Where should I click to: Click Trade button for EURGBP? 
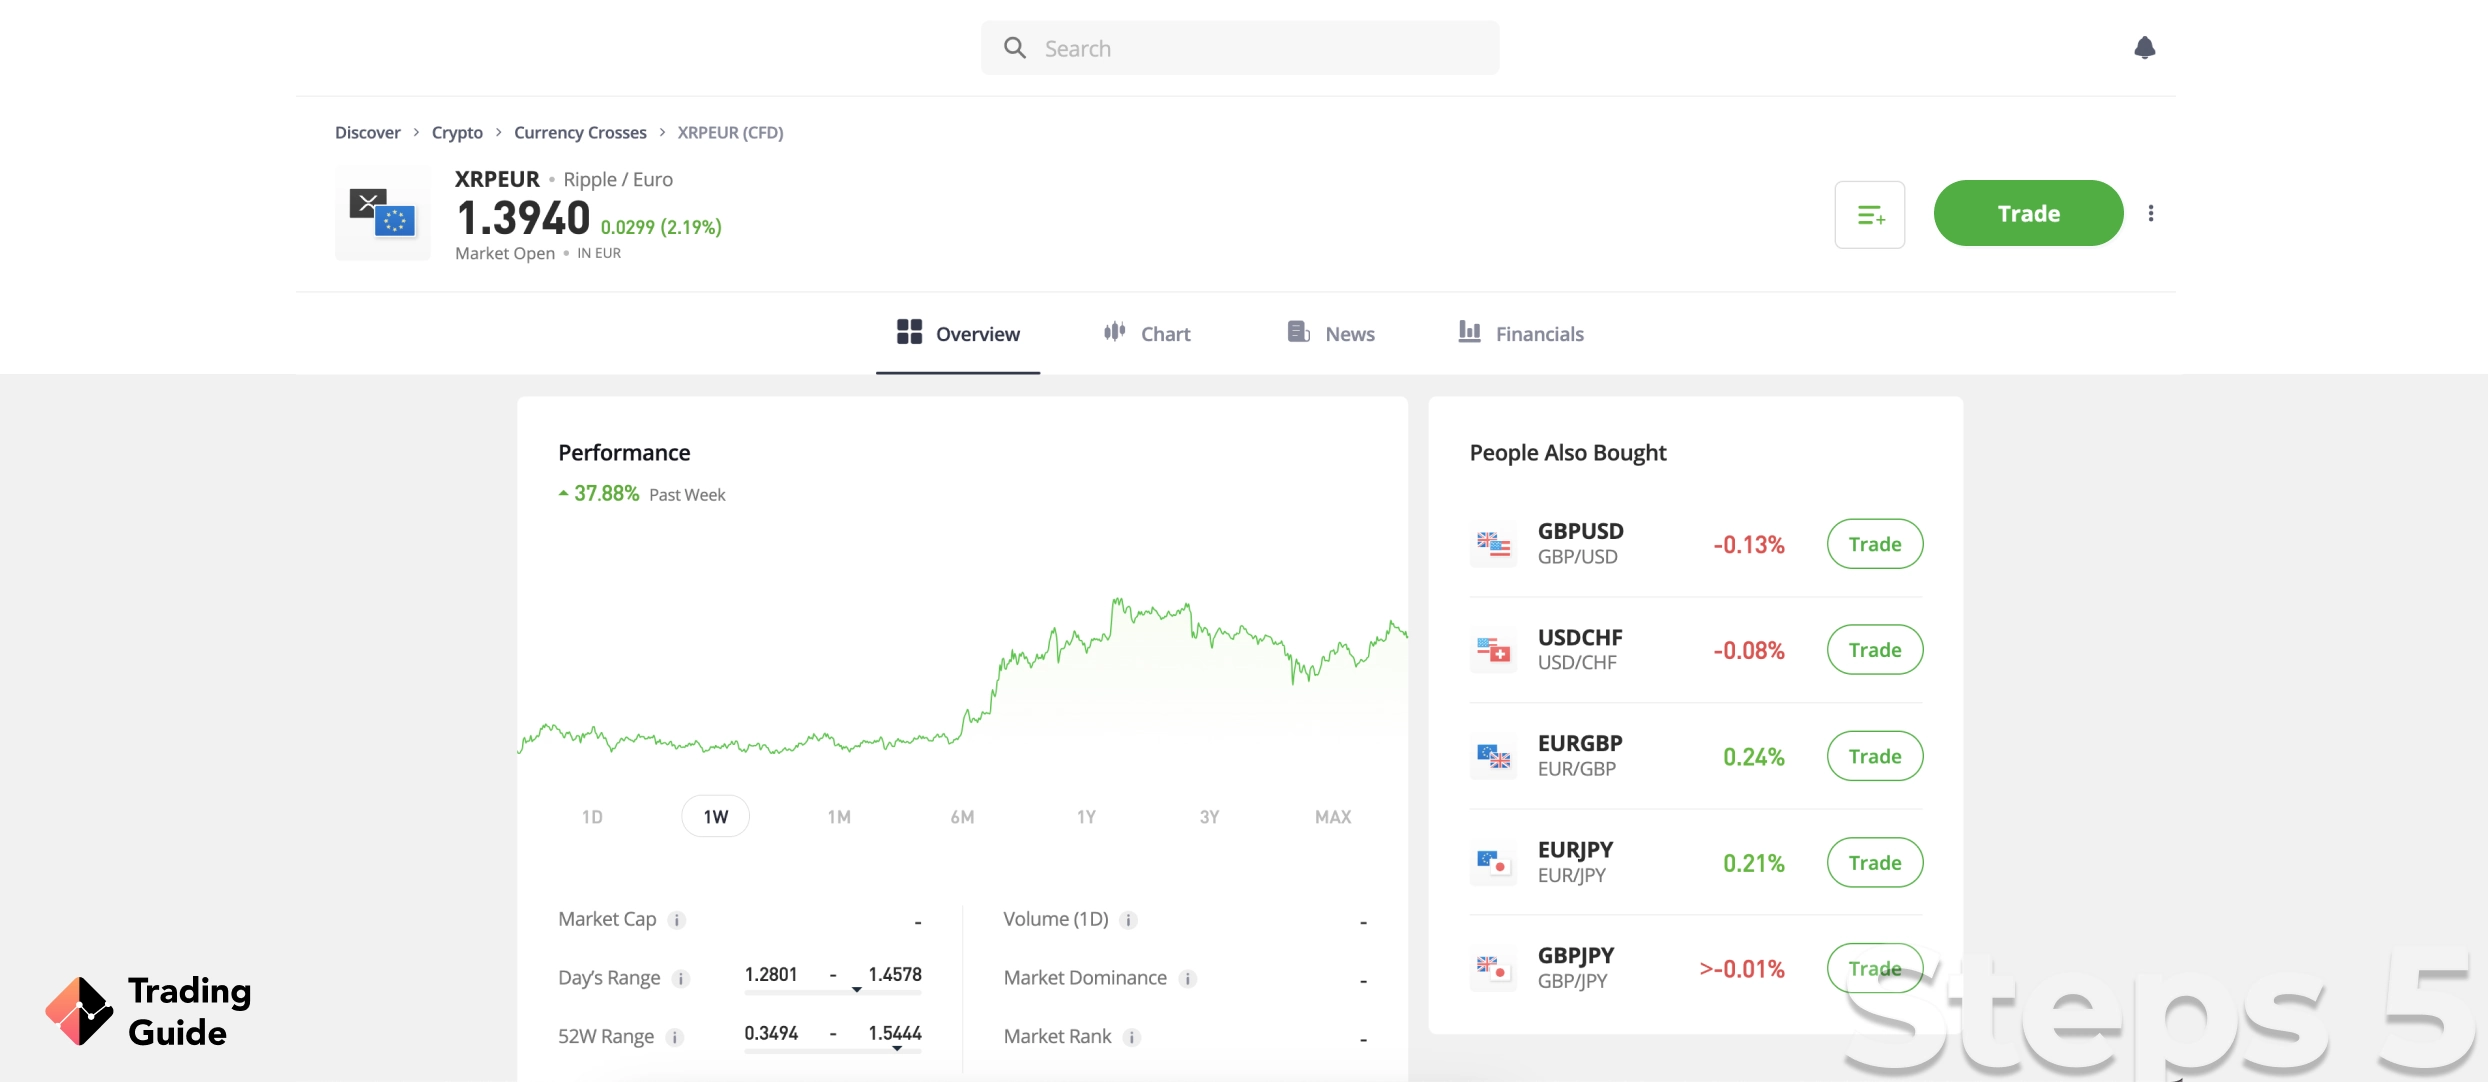(x=1875, y=756)
